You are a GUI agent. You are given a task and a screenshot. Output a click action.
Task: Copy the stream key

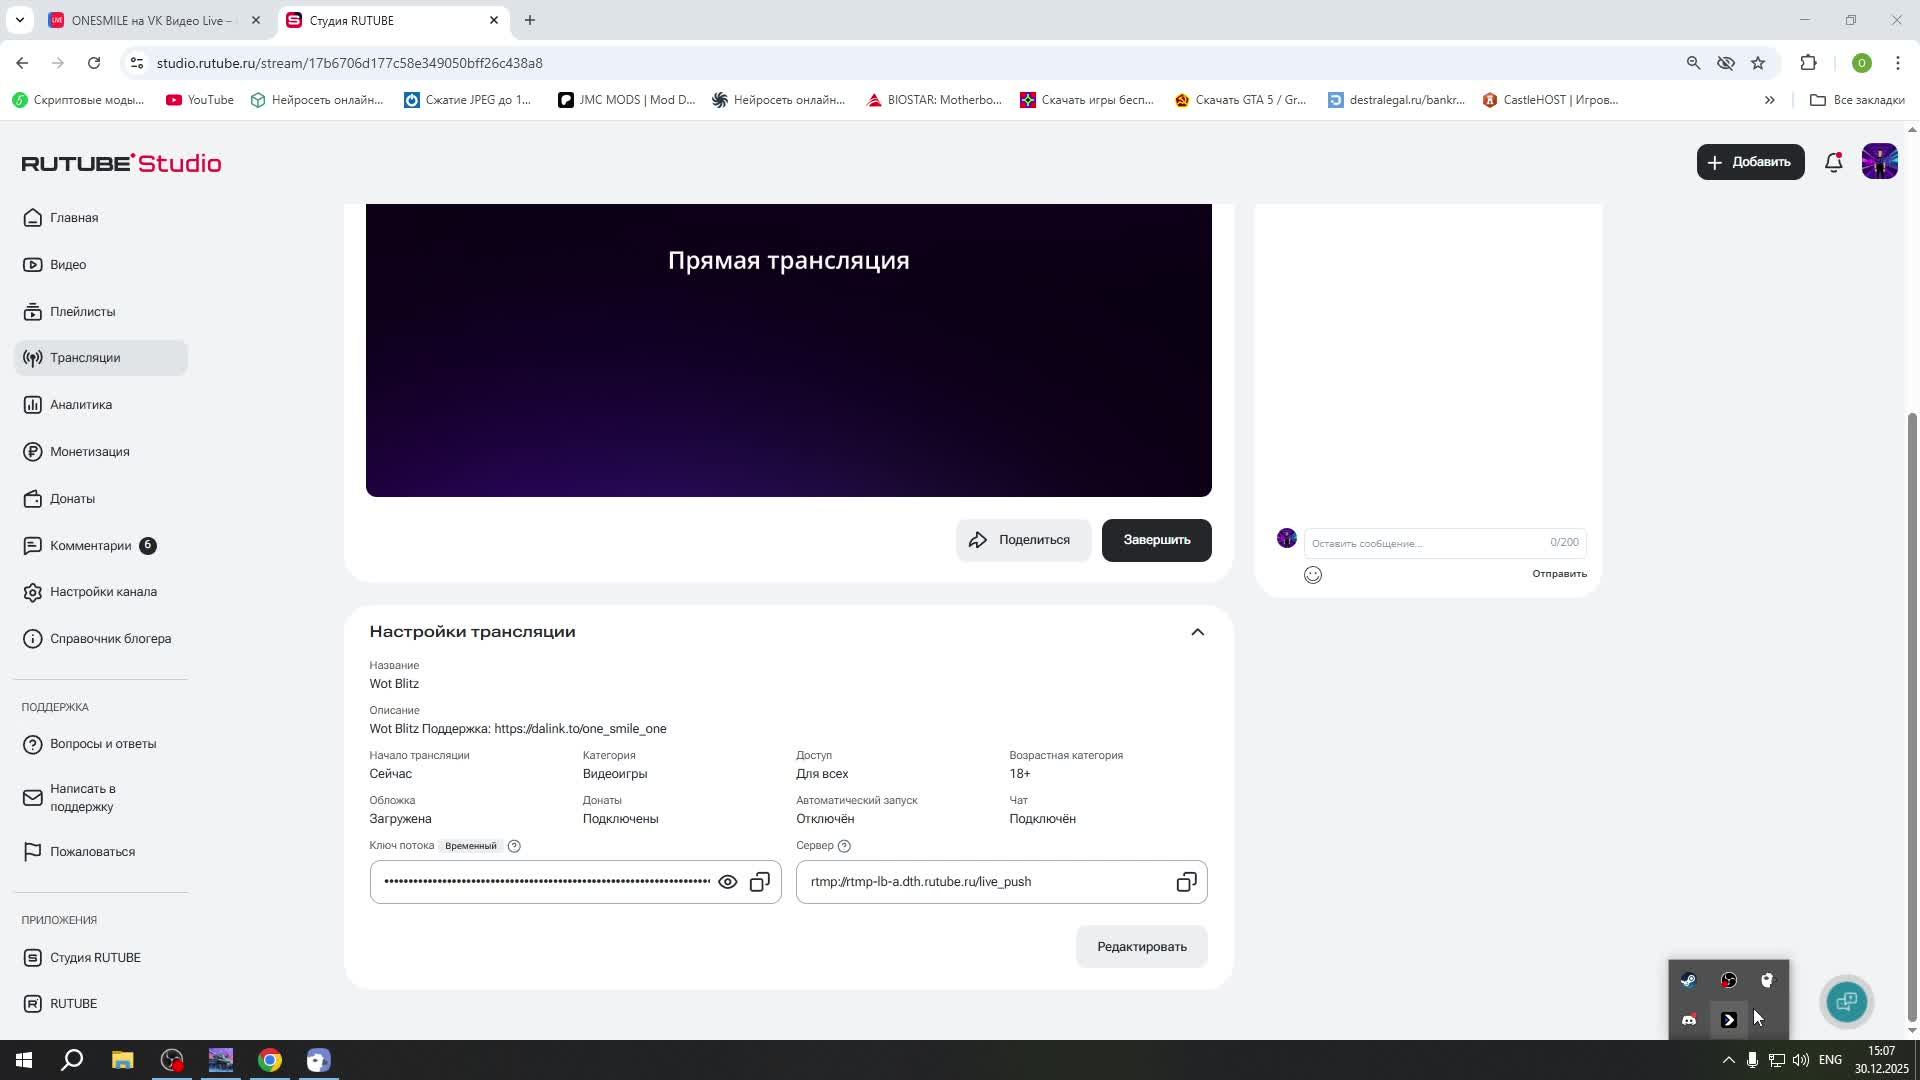pos(760,882)
